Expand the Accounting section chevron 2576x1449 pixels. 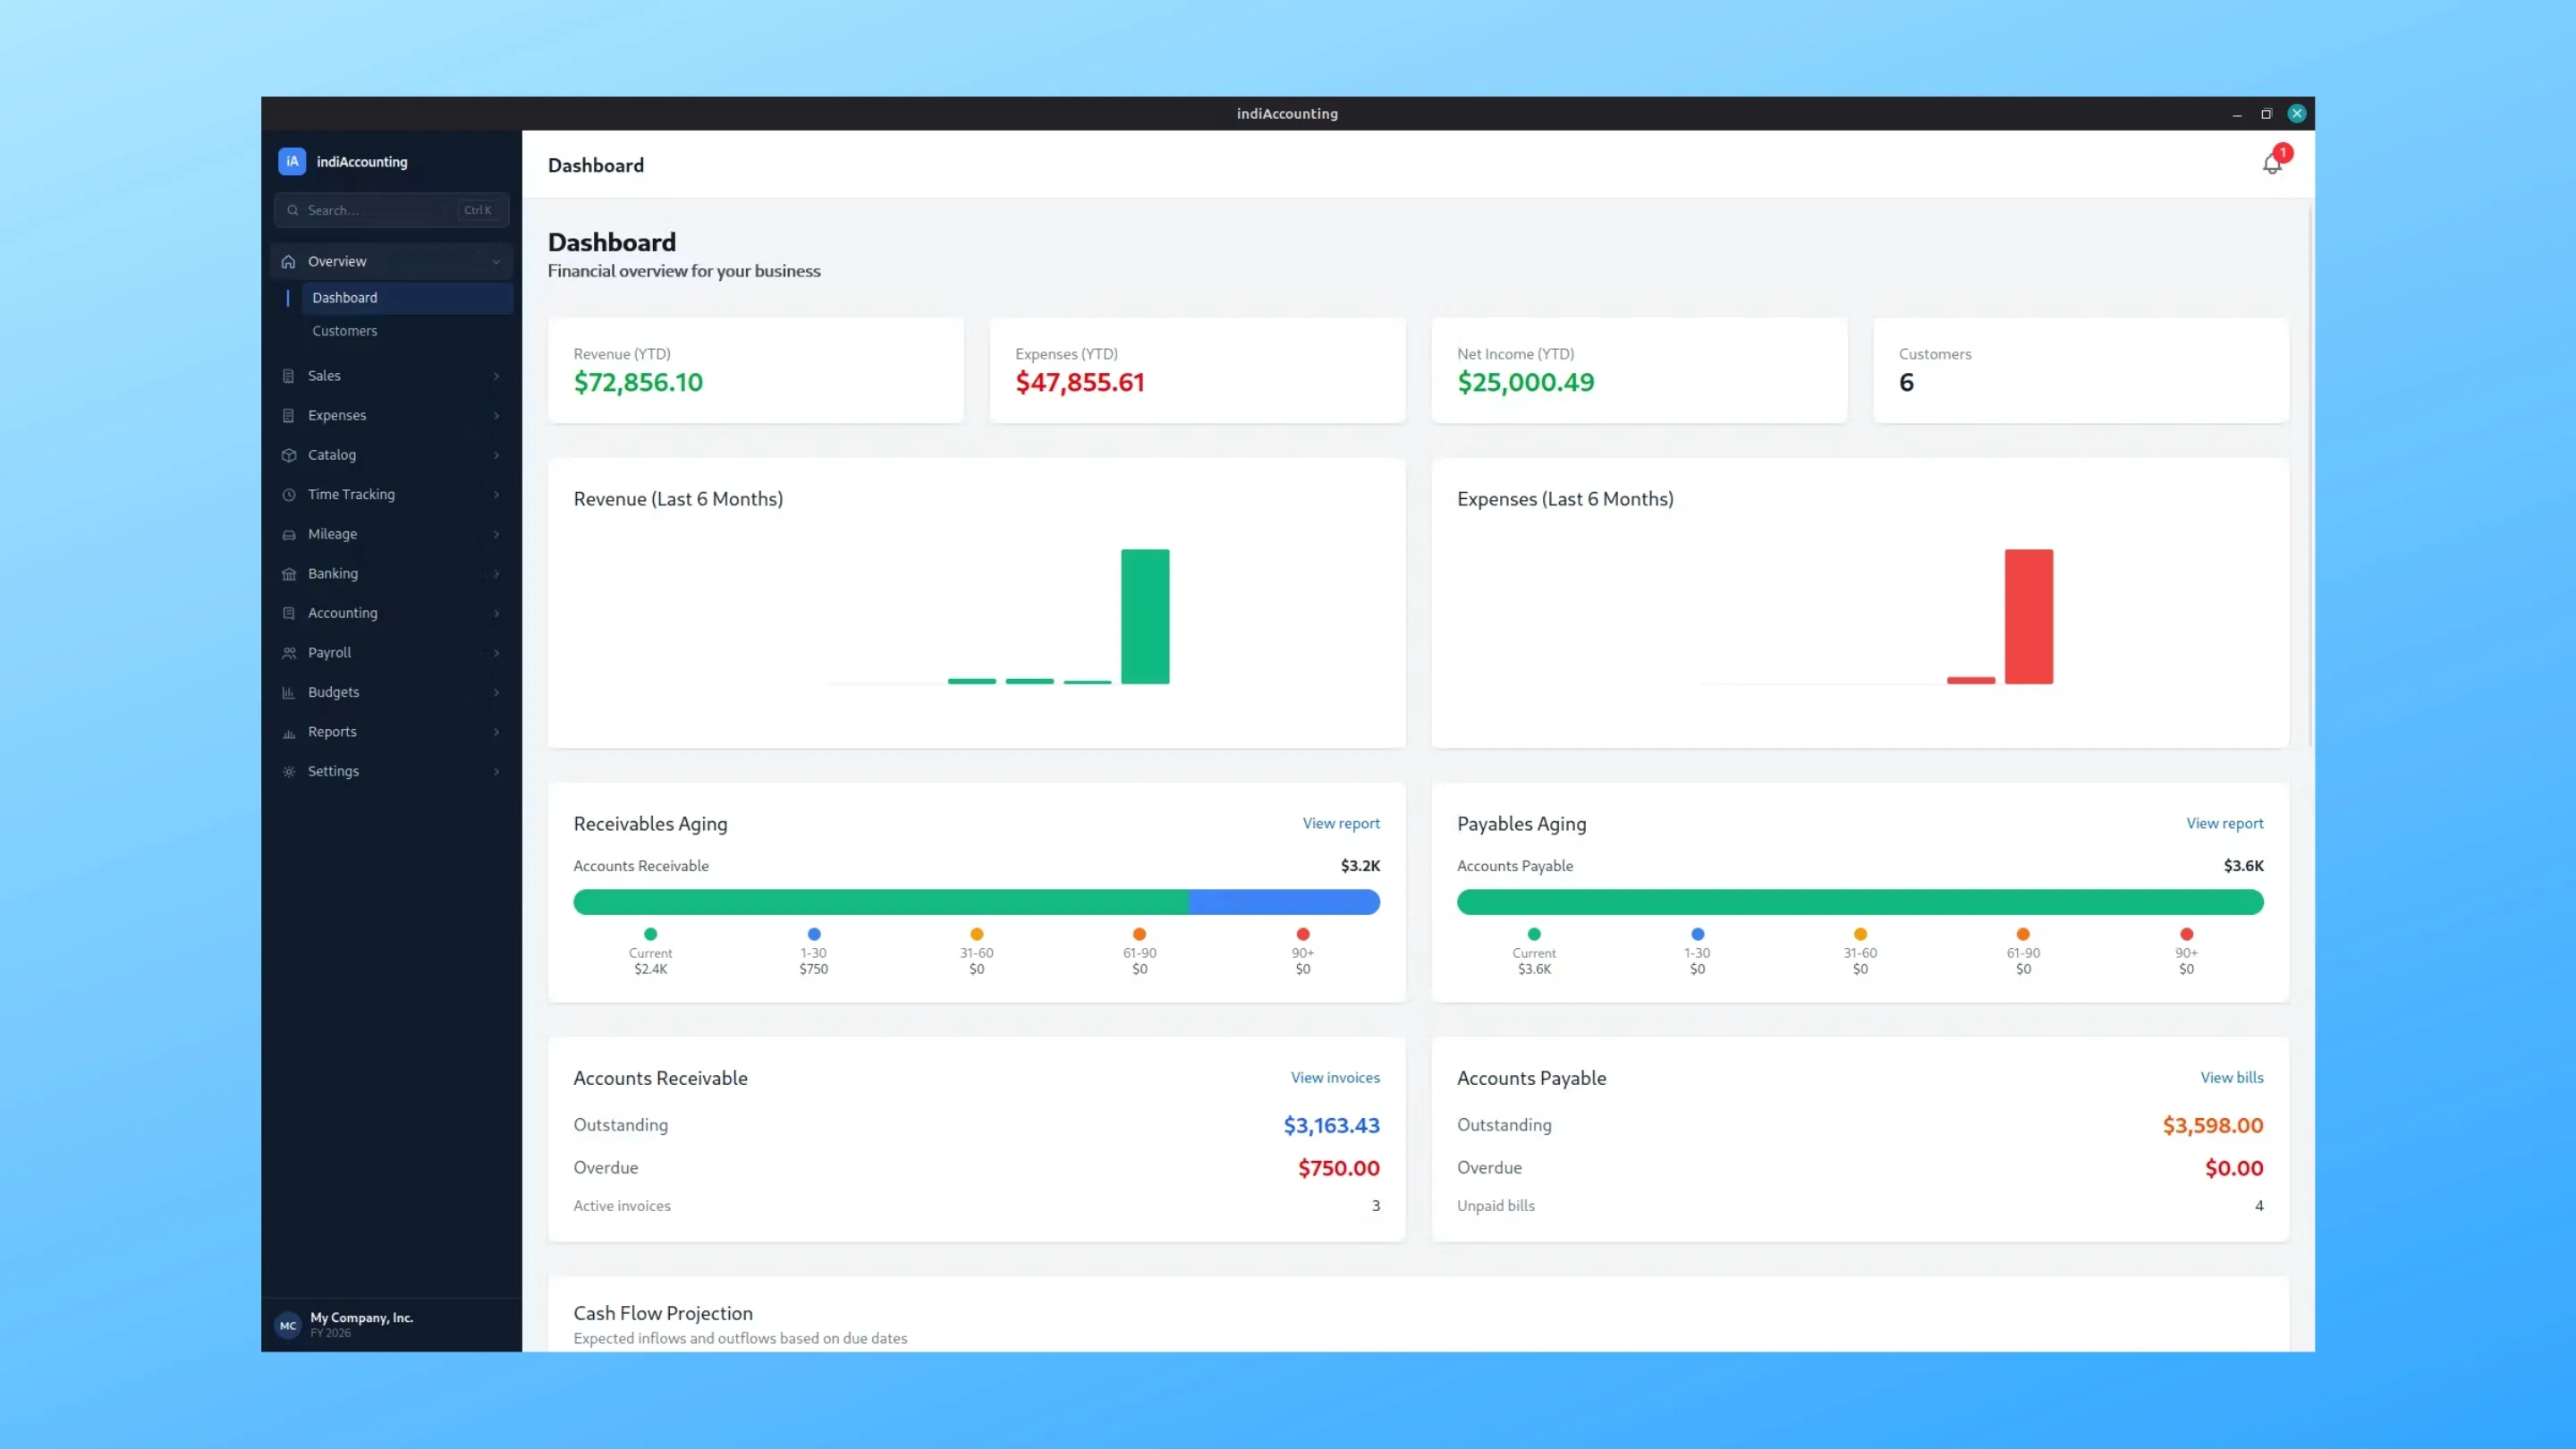click(x=496, y=613)
